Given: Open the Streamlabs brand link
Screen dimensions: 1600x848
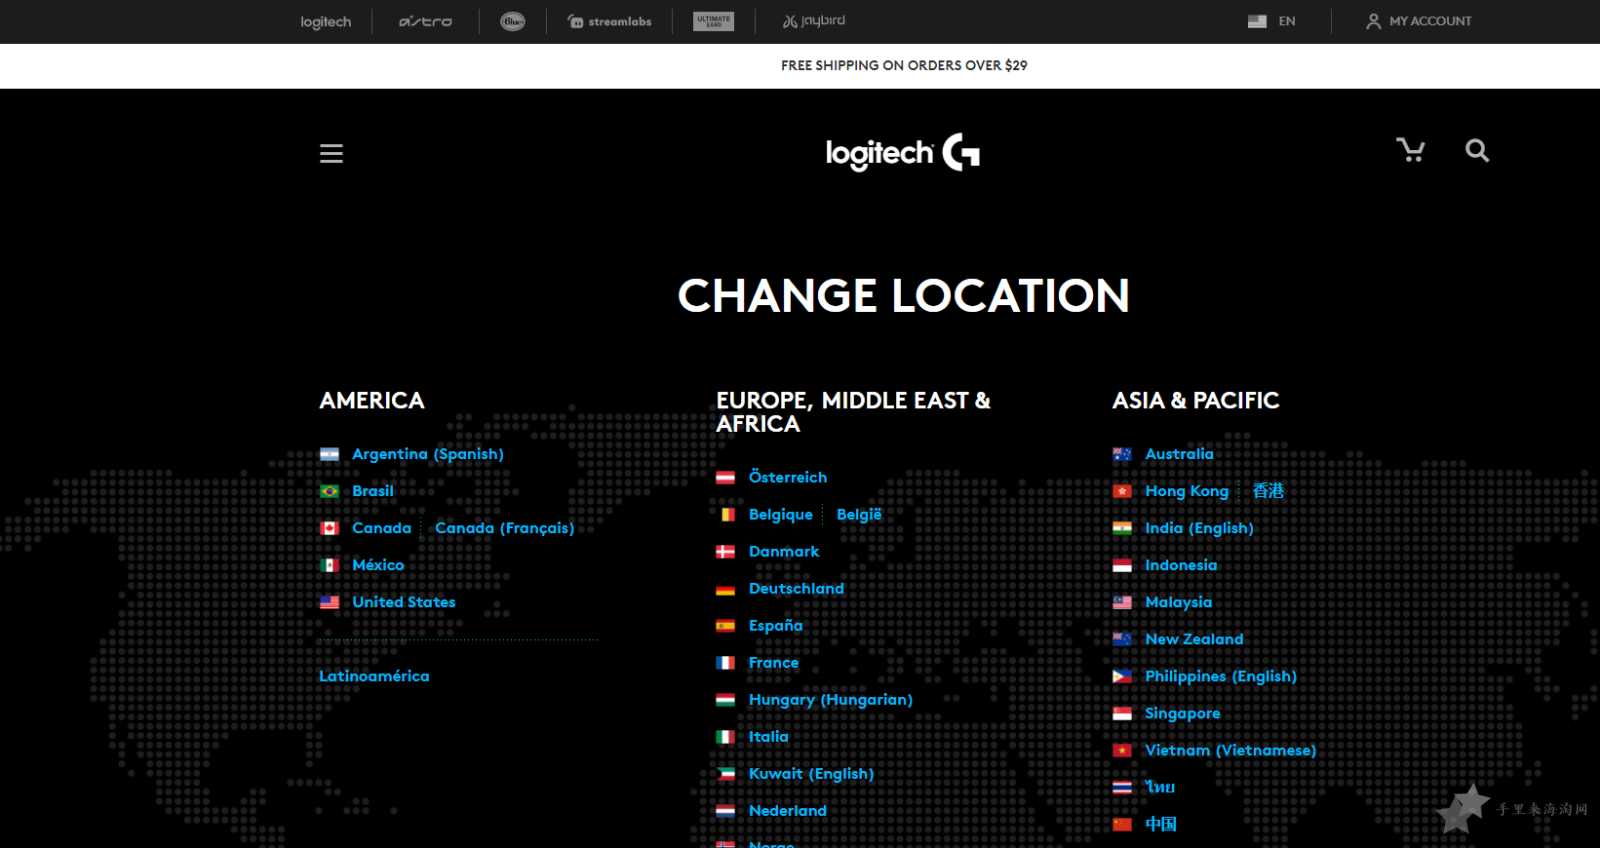Looking at the screenshot, I should point(609,21).
